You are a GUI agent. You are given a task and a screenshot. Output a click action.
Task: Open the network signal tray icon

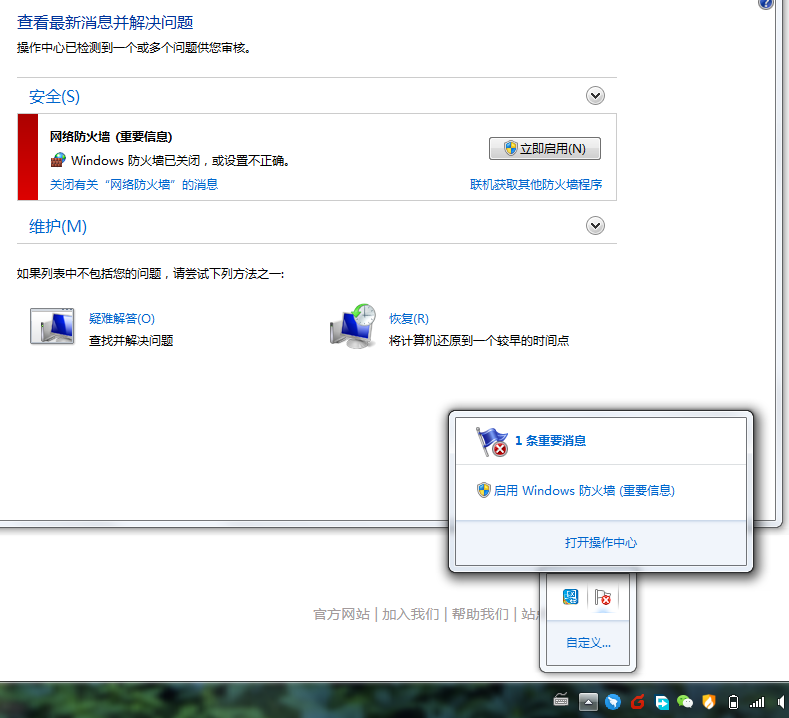point(757,702)
